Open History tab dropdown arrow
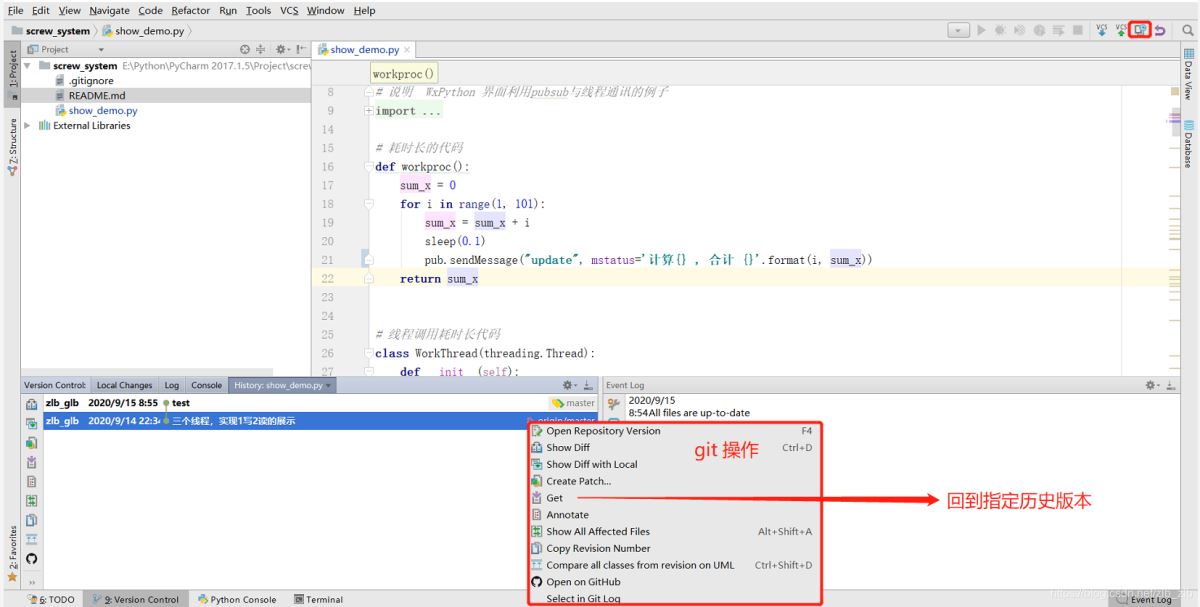This screenshot has width=1200, height=607. [x=328, y=385]
